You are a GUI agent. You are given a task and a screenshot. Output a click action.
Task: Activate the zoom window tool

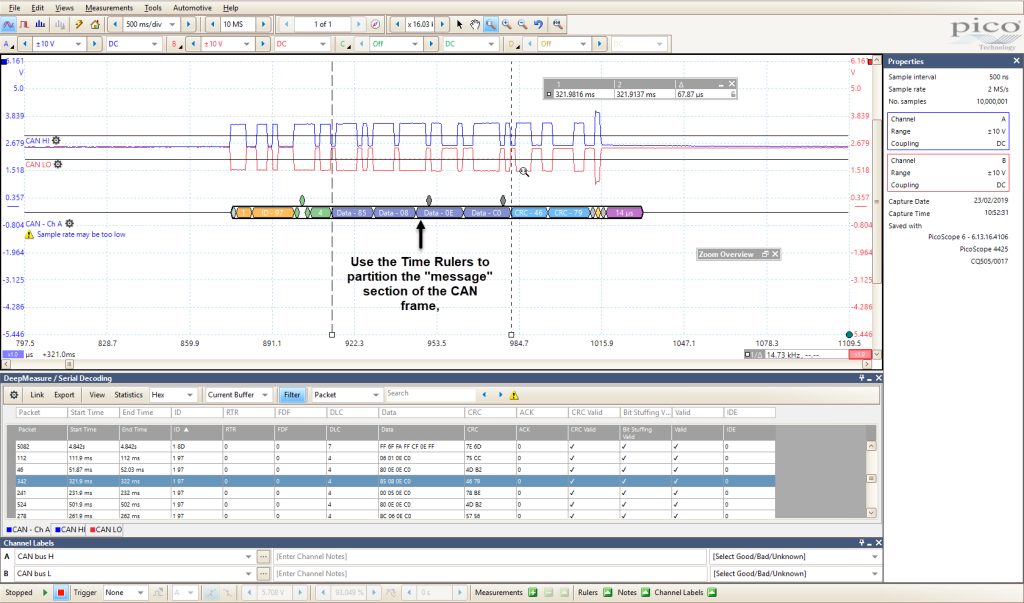coord(490,24)
